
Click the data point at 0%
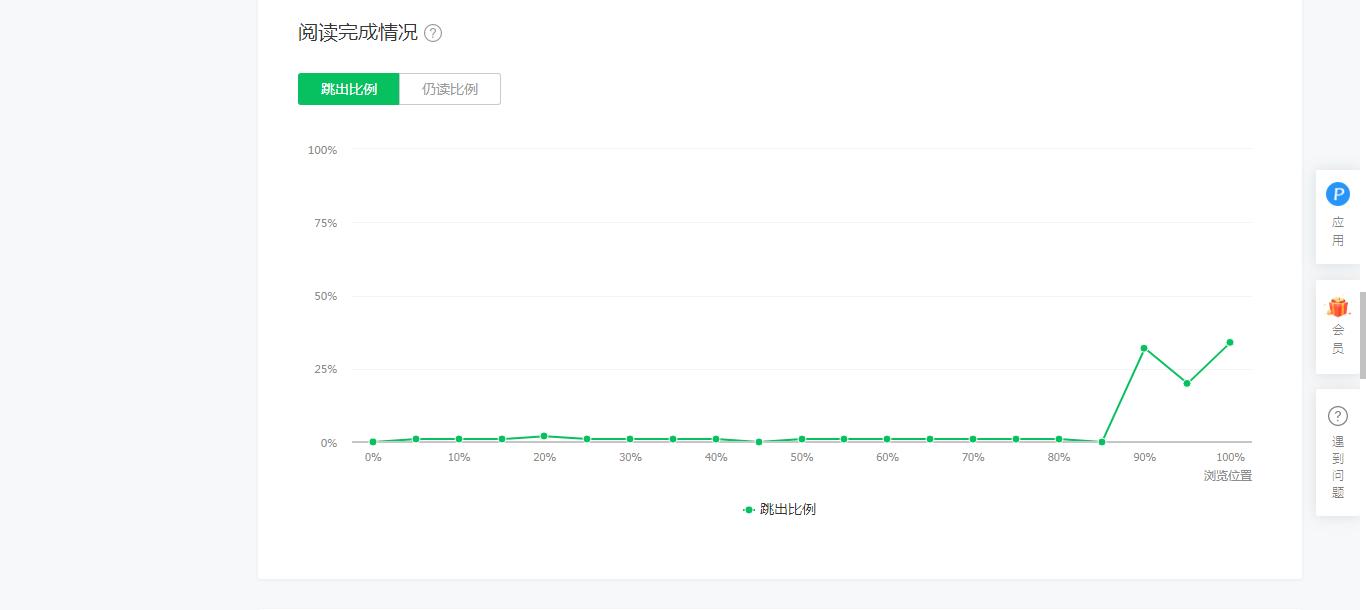(373, 442)
